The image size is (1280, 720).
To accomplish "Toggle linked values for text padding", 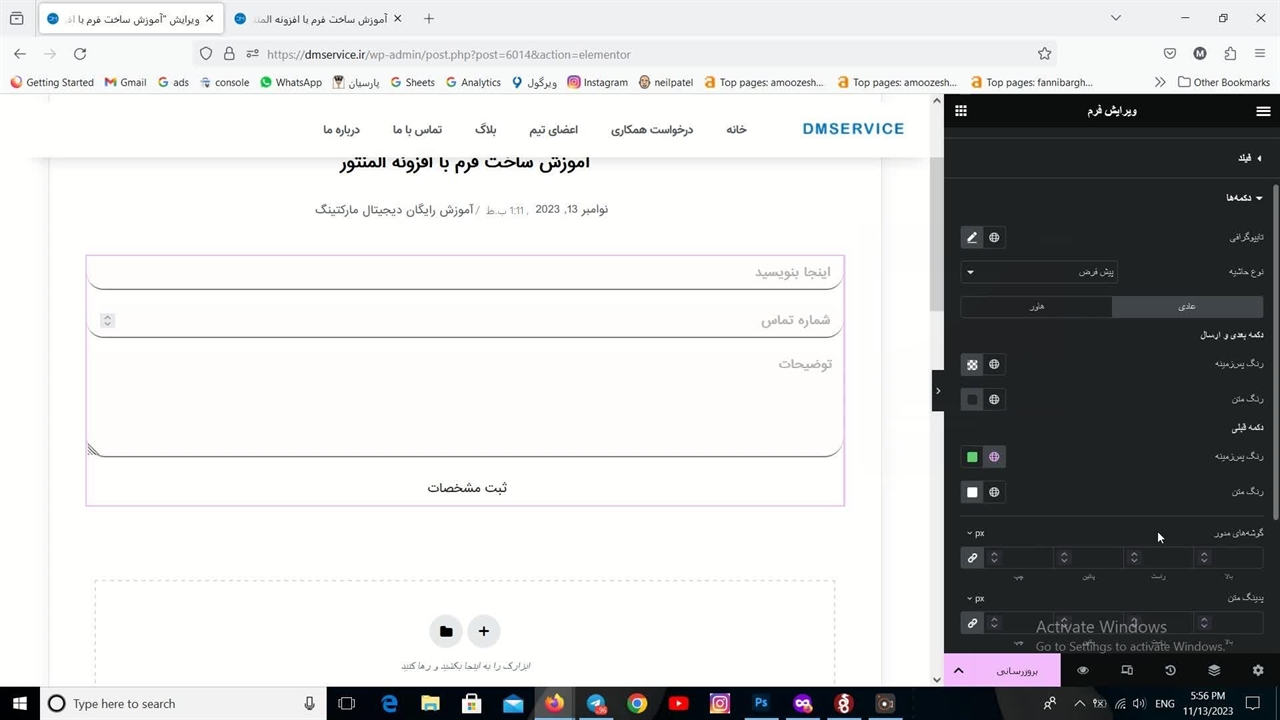I will coord(972,623).
